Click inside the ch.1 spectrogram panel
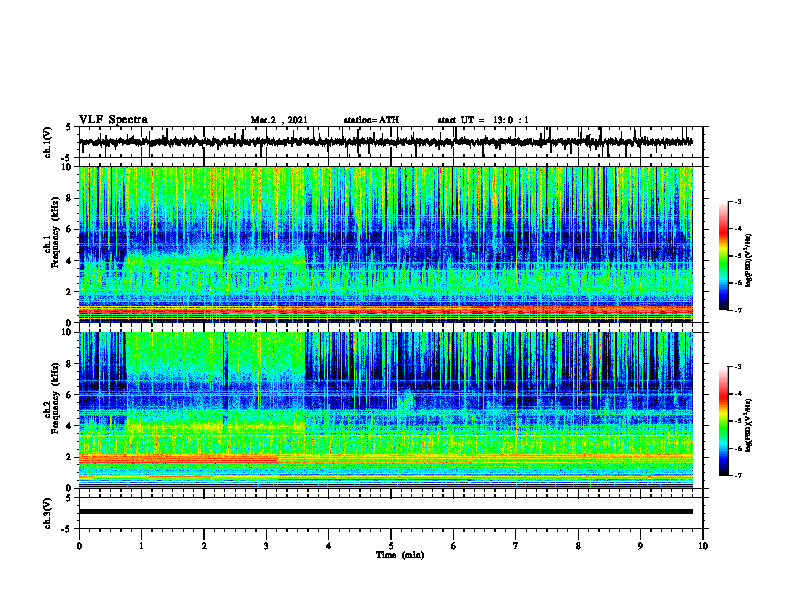Viewport: 792px width, 612px height. click(x=386, y=244)
